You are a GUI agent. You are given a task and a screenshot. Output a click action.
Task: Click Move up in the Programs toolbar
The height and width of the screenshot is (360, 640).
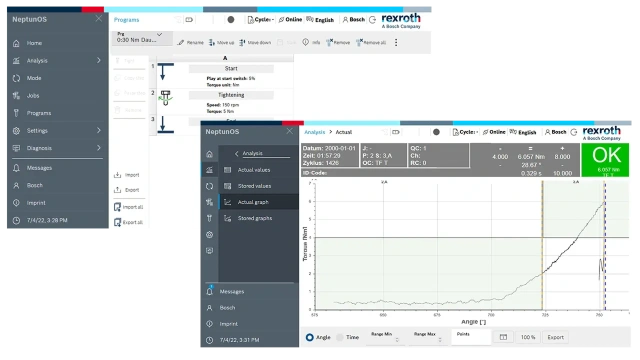(222, 42)
